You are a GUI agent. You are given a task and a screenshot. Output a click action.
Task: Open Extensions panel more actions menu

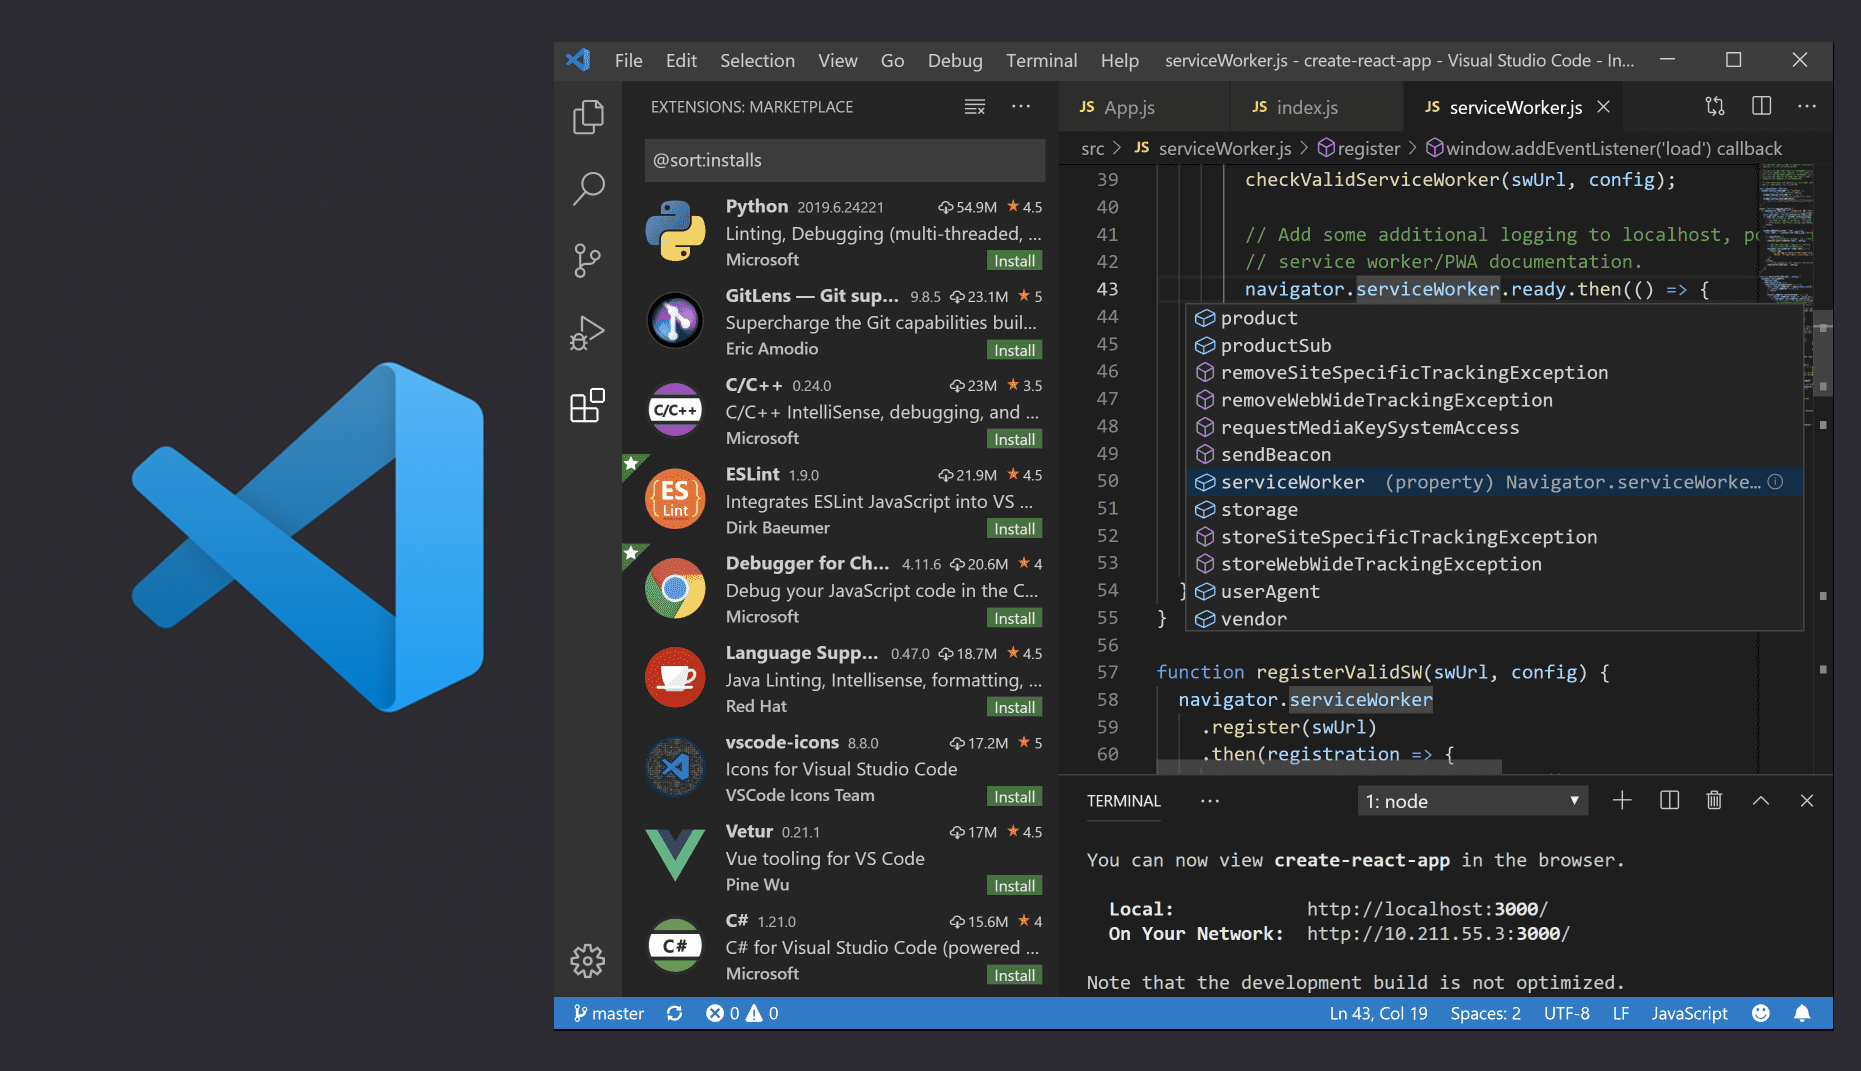pyautogui.click(x=1021, y=106)
